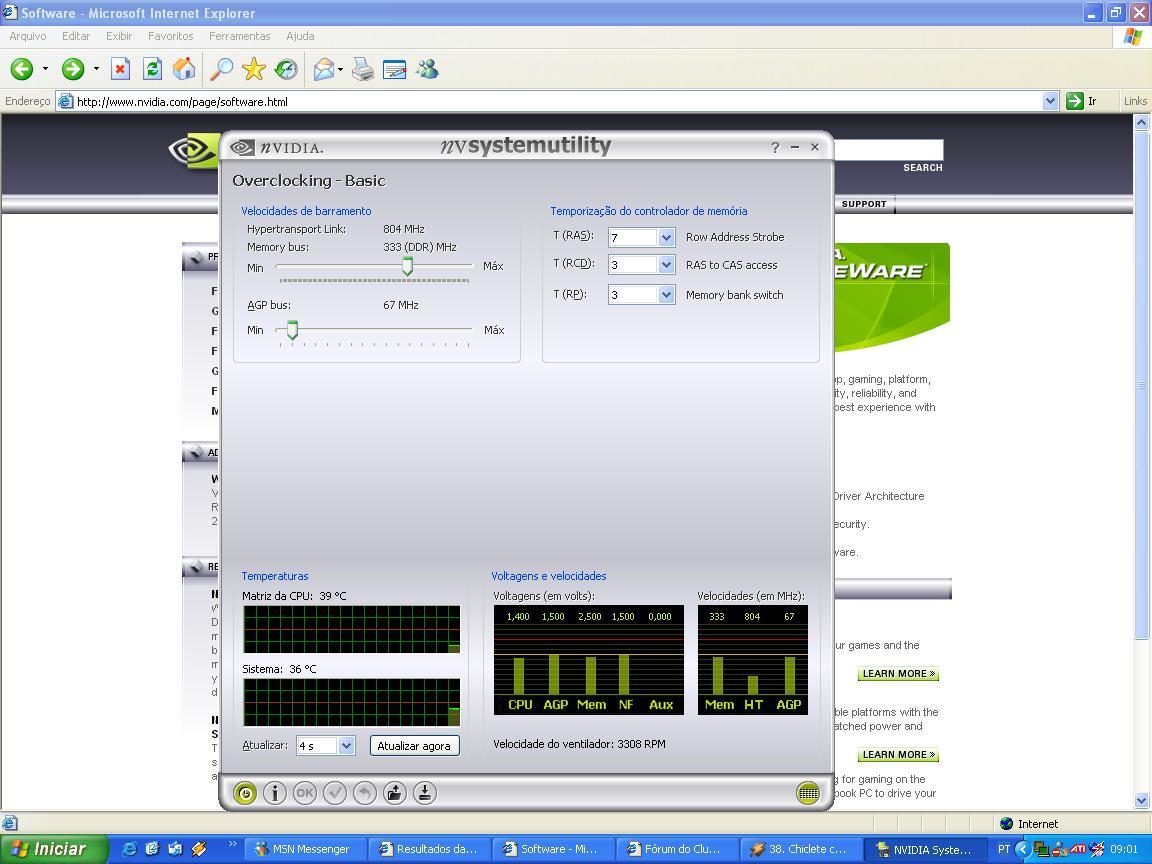
Task: Go to the Home page icon
Action: tap(184, 69)
